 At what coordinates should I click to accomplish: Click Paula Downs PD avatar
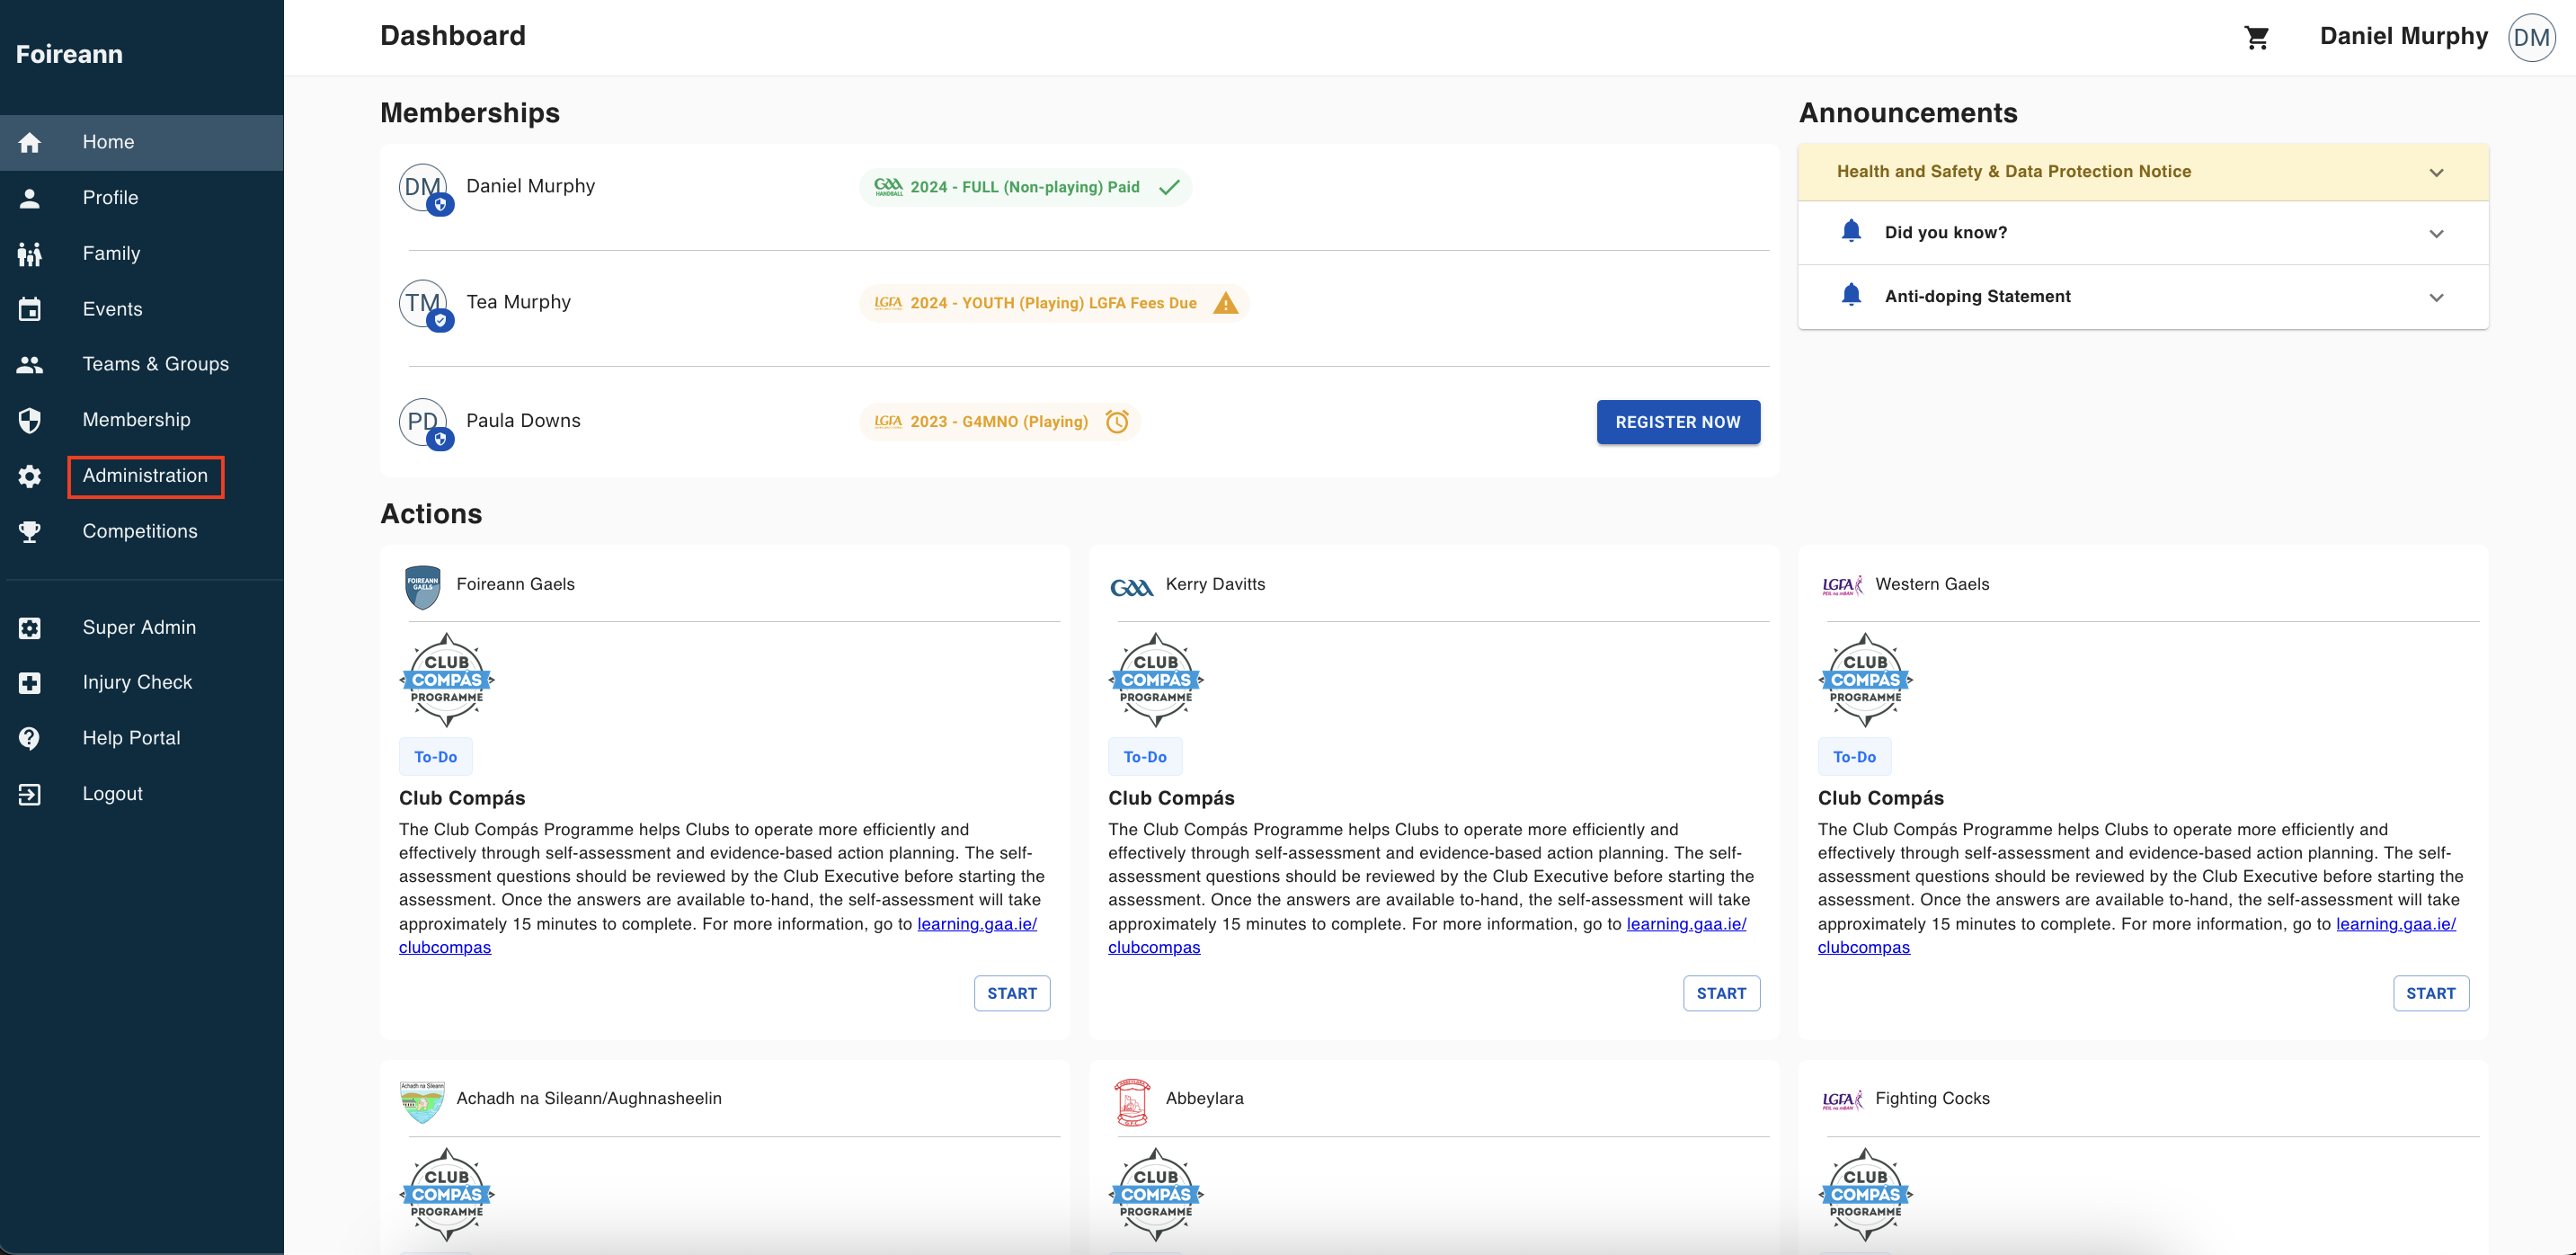(x=423, y=422)
